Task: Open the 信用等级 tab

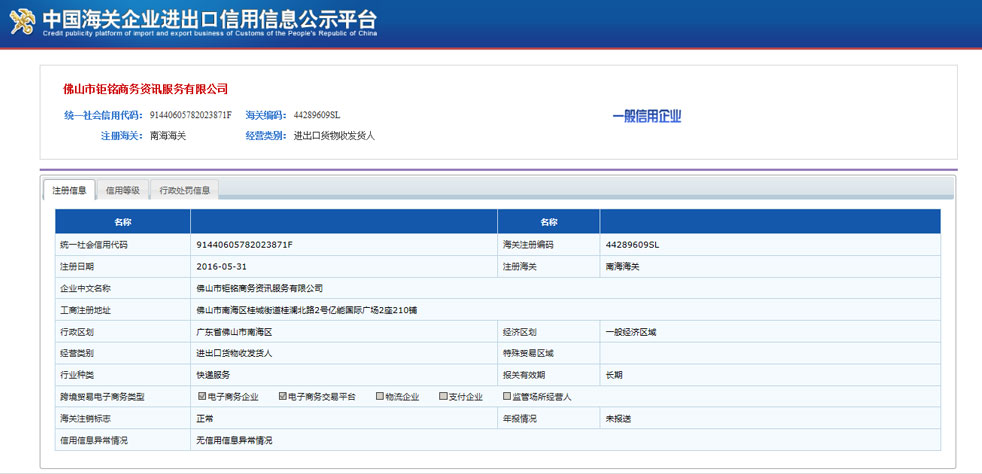Action: point(123,190)
